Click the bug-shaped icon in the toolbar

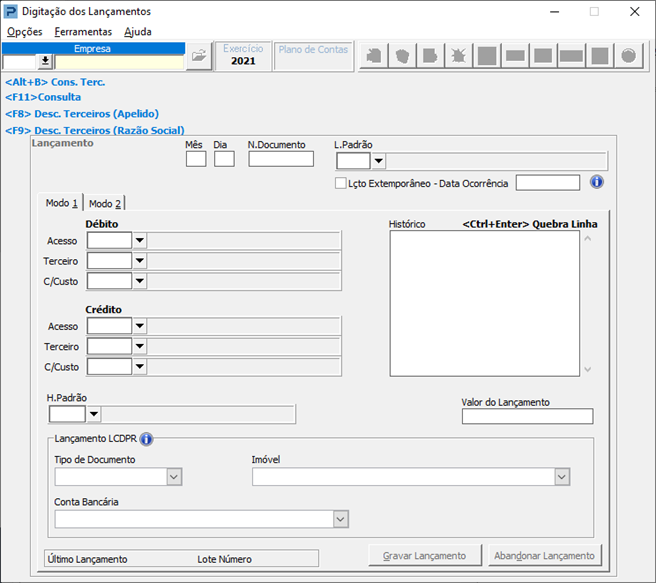(x=458, y=56)
